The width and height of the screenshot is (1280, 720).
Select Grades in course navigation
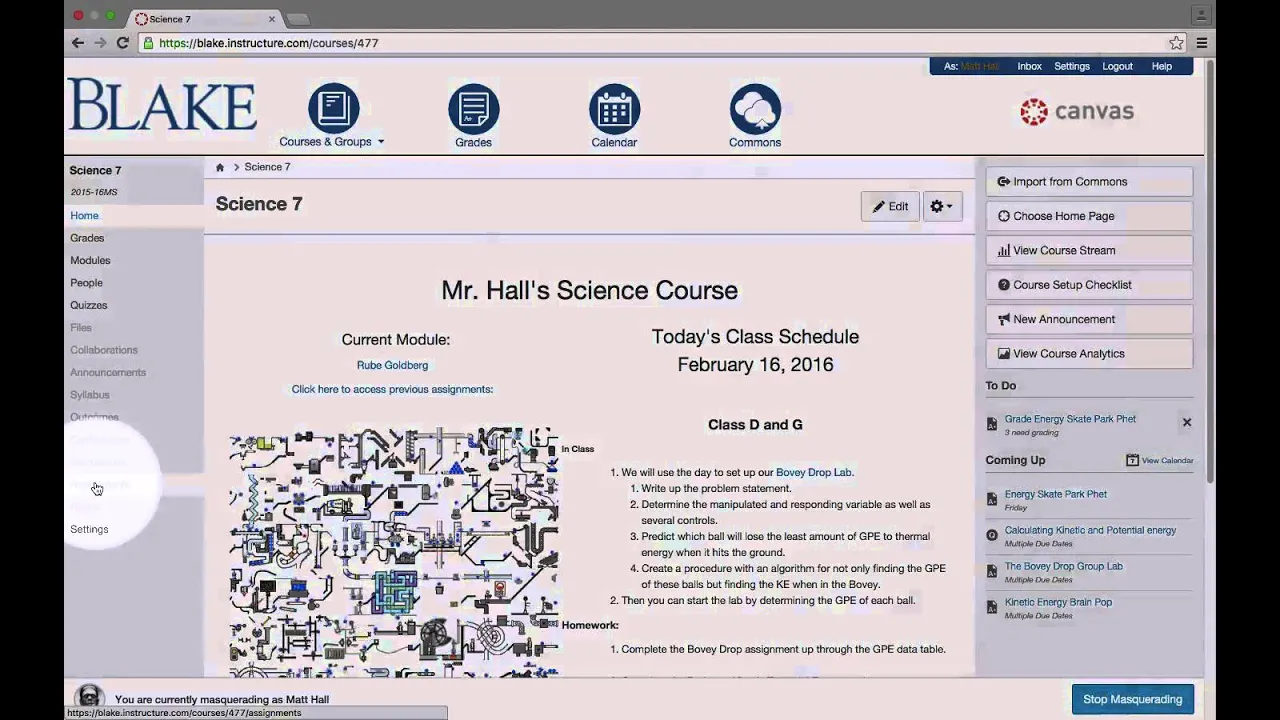point(87,238)
